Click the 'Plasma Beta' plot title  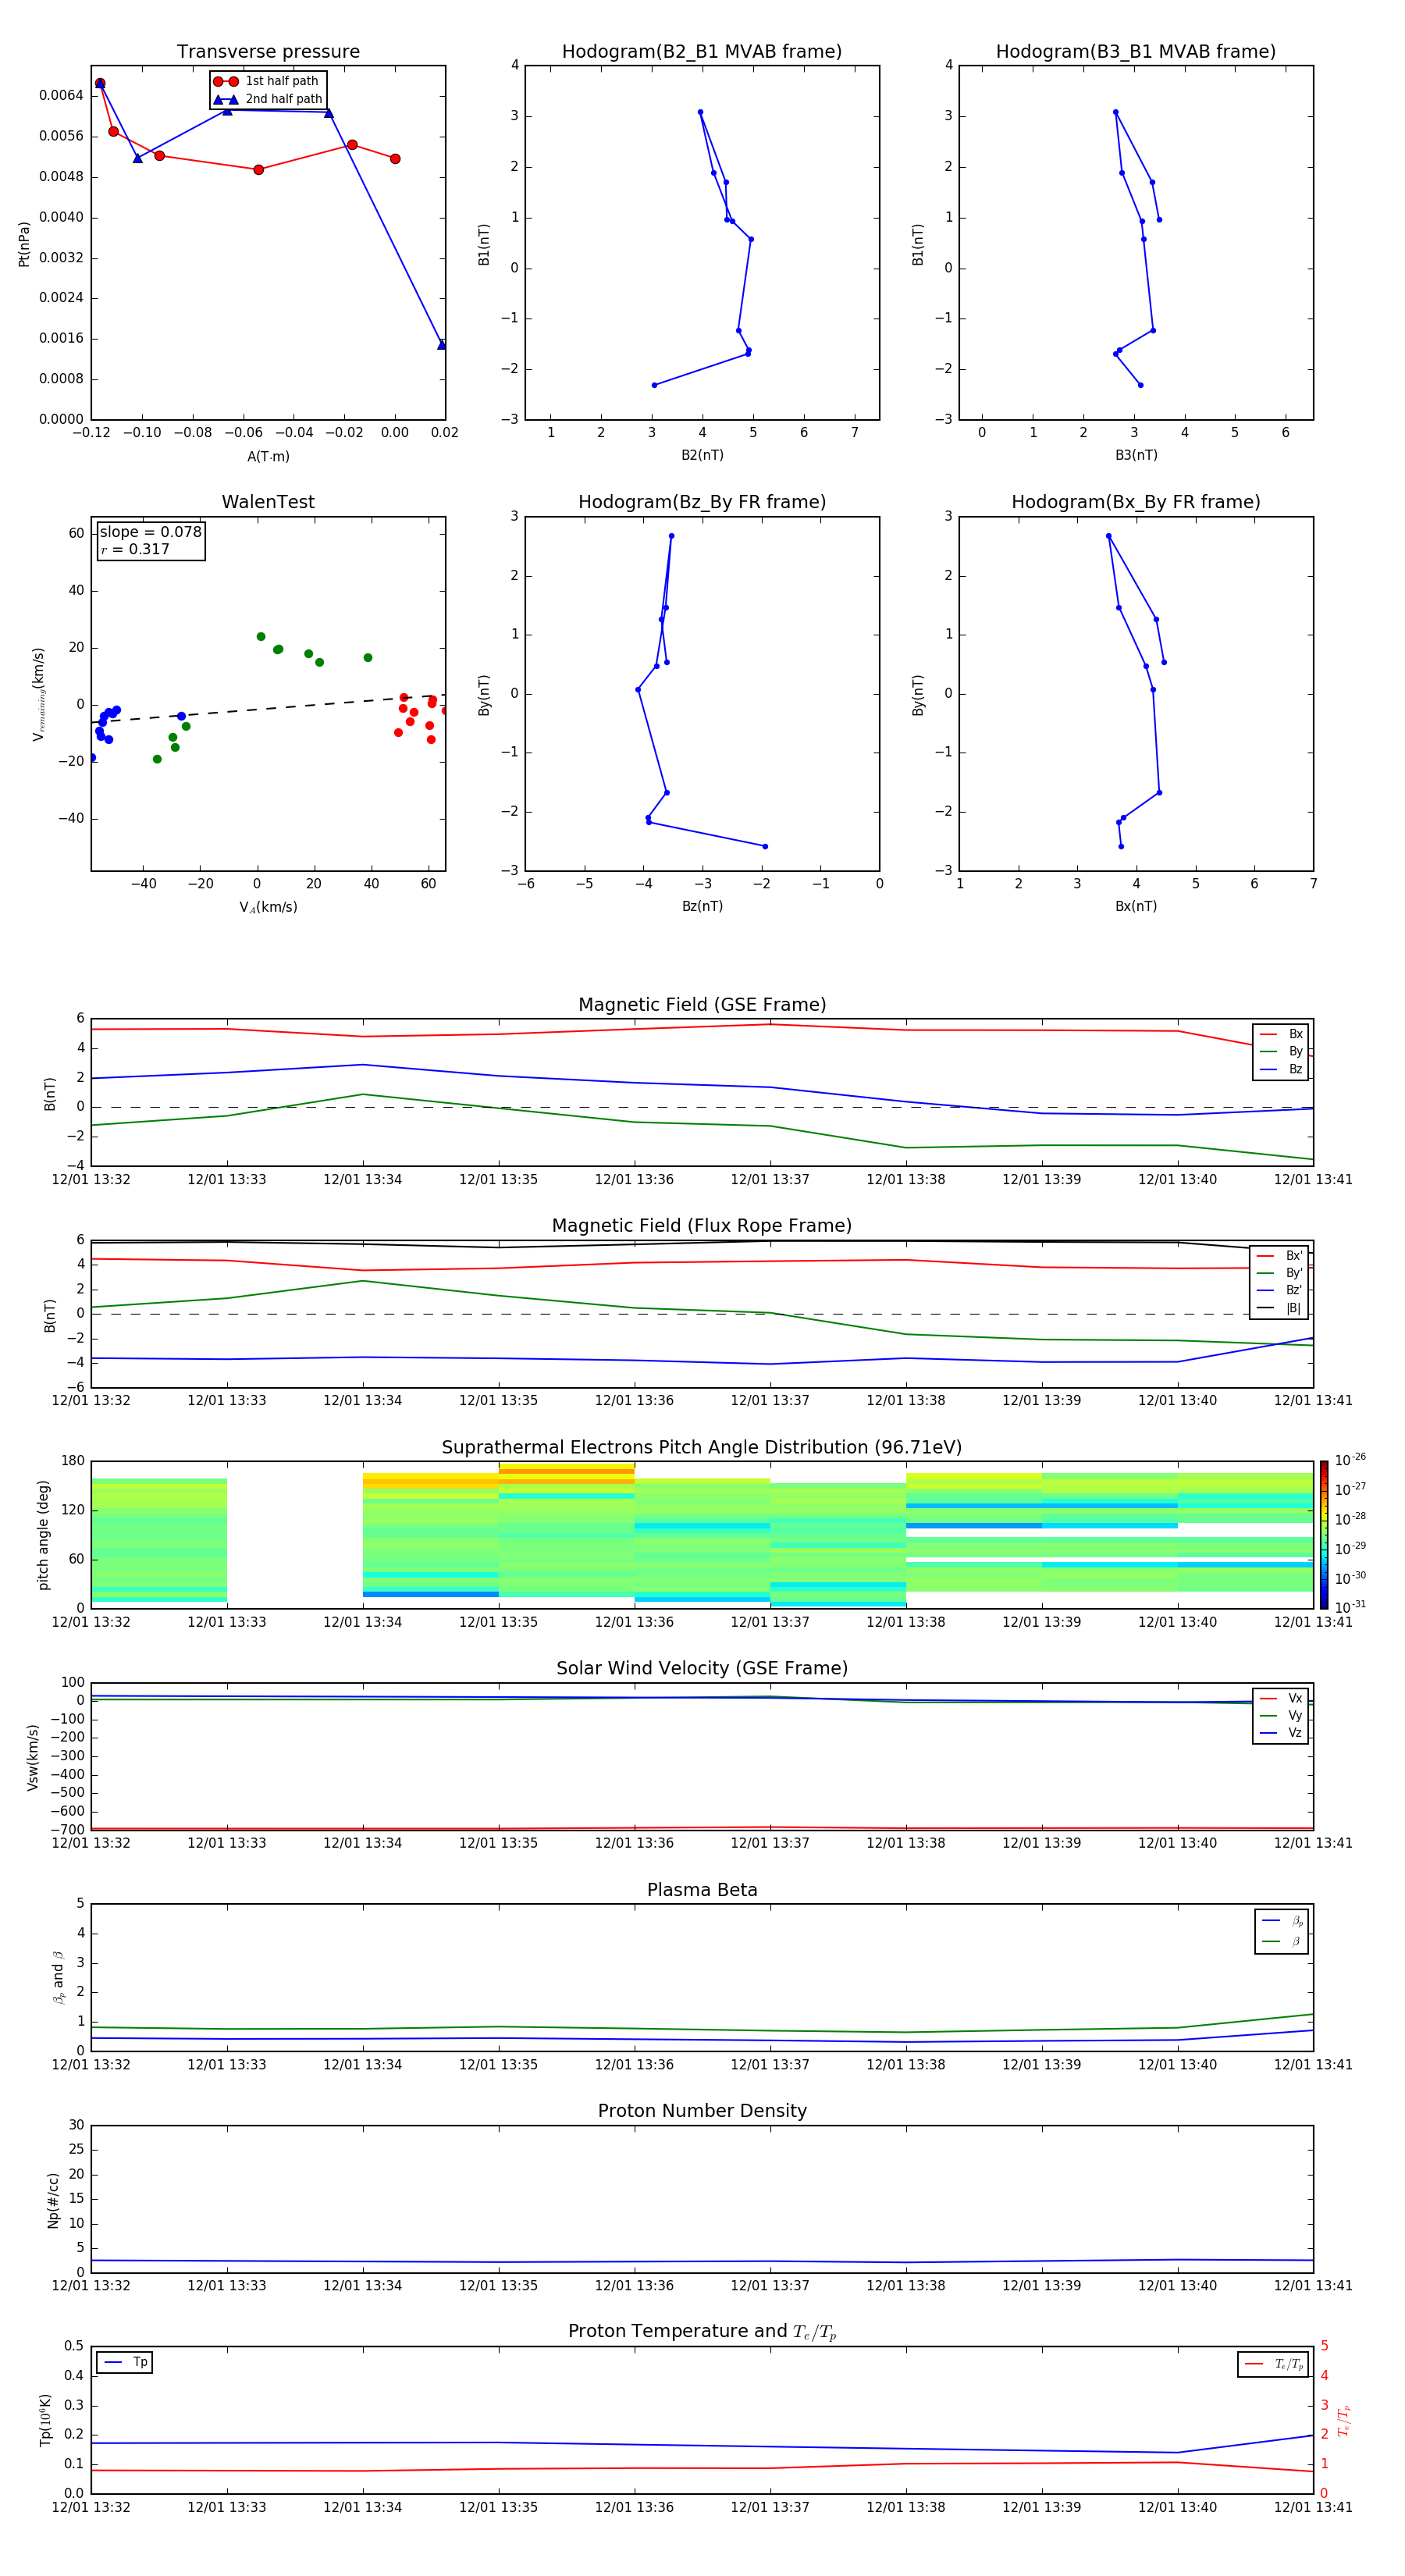point(702,1890)
